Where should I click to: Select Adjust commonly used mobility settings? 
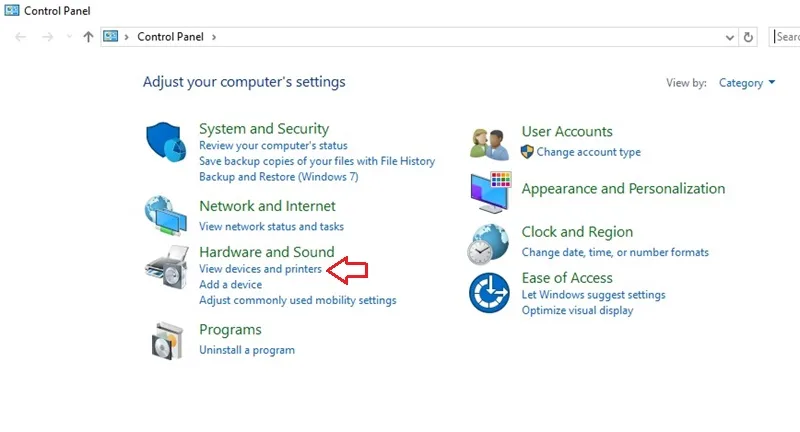click(297, 300)
